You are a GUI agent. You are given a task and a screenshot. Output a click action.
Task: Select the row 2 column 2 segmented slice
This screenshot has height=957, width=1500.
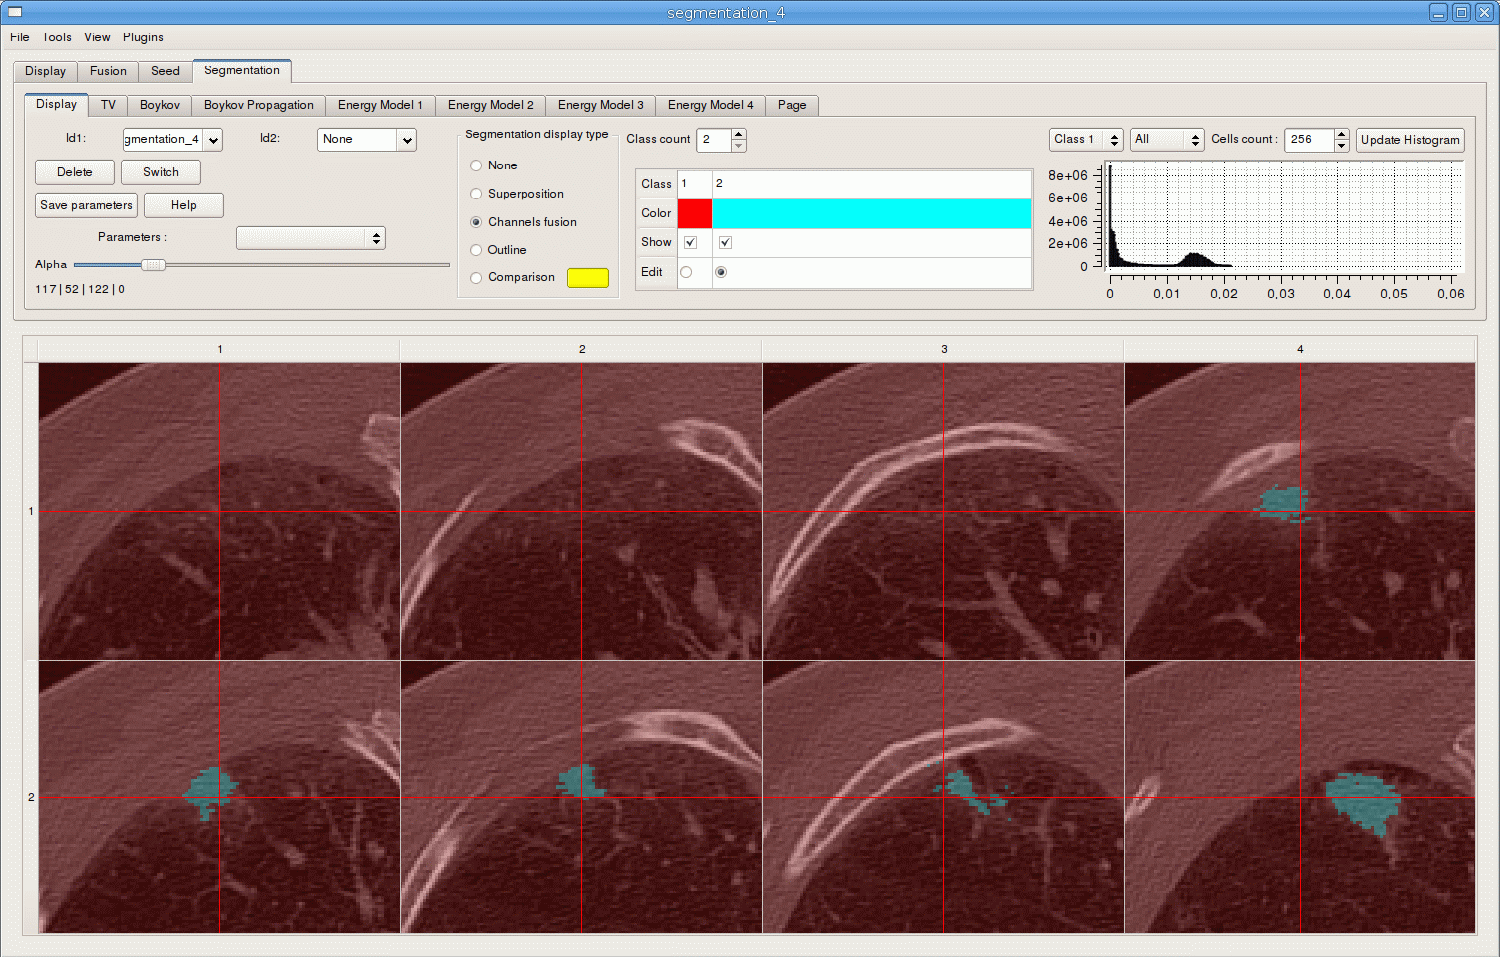(x=581, y=797)
